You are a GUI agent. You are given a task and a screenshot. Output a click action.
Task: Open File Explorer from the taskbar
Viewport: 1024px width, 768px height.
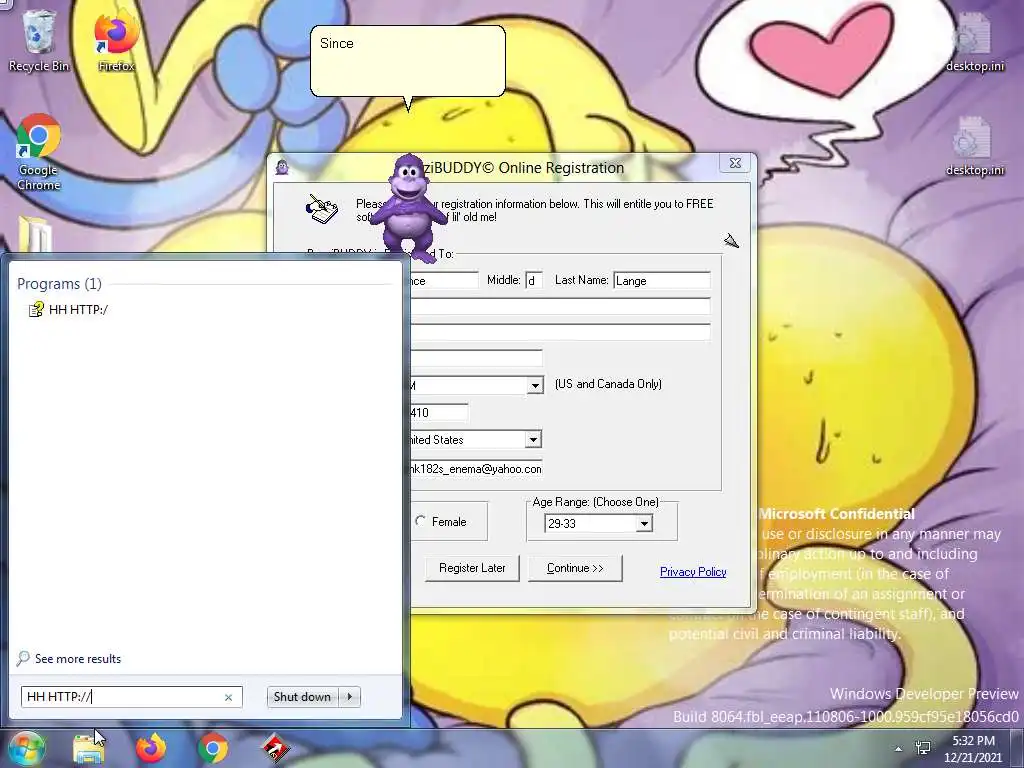click(89, 749)
